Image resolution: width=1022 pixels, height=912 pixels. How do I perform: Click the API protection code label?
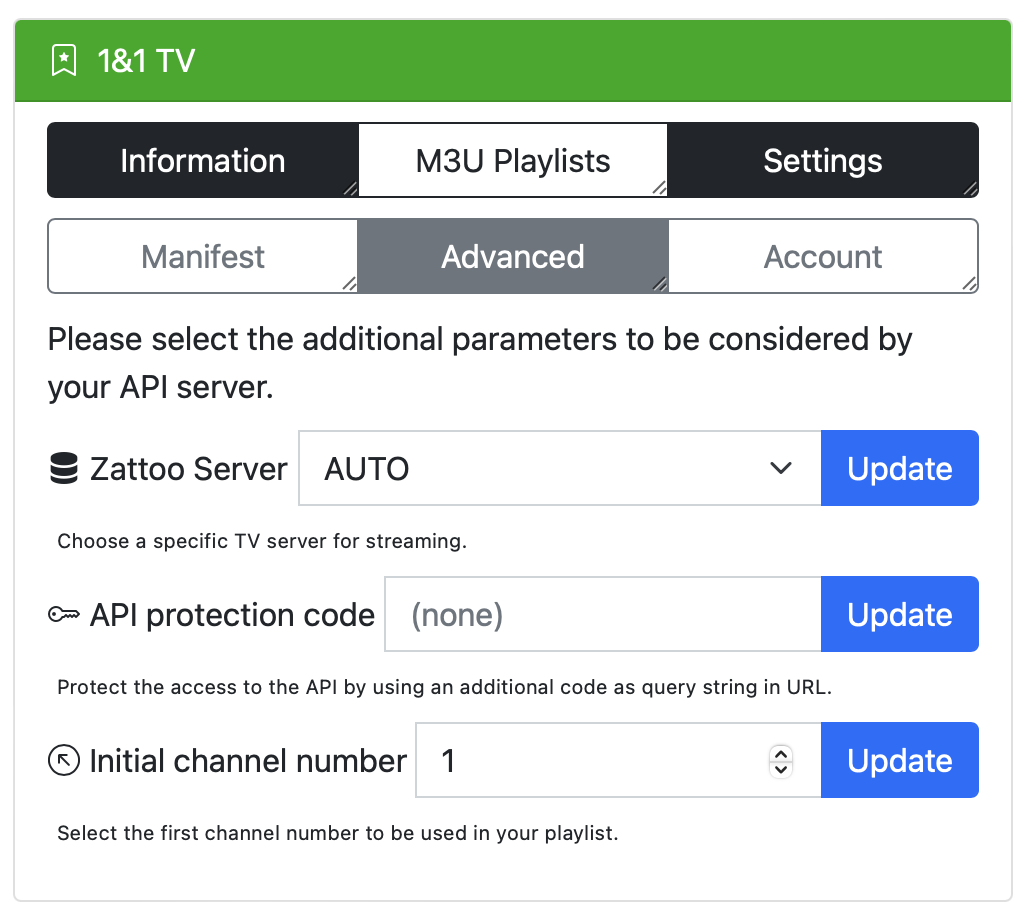[232, 615]
